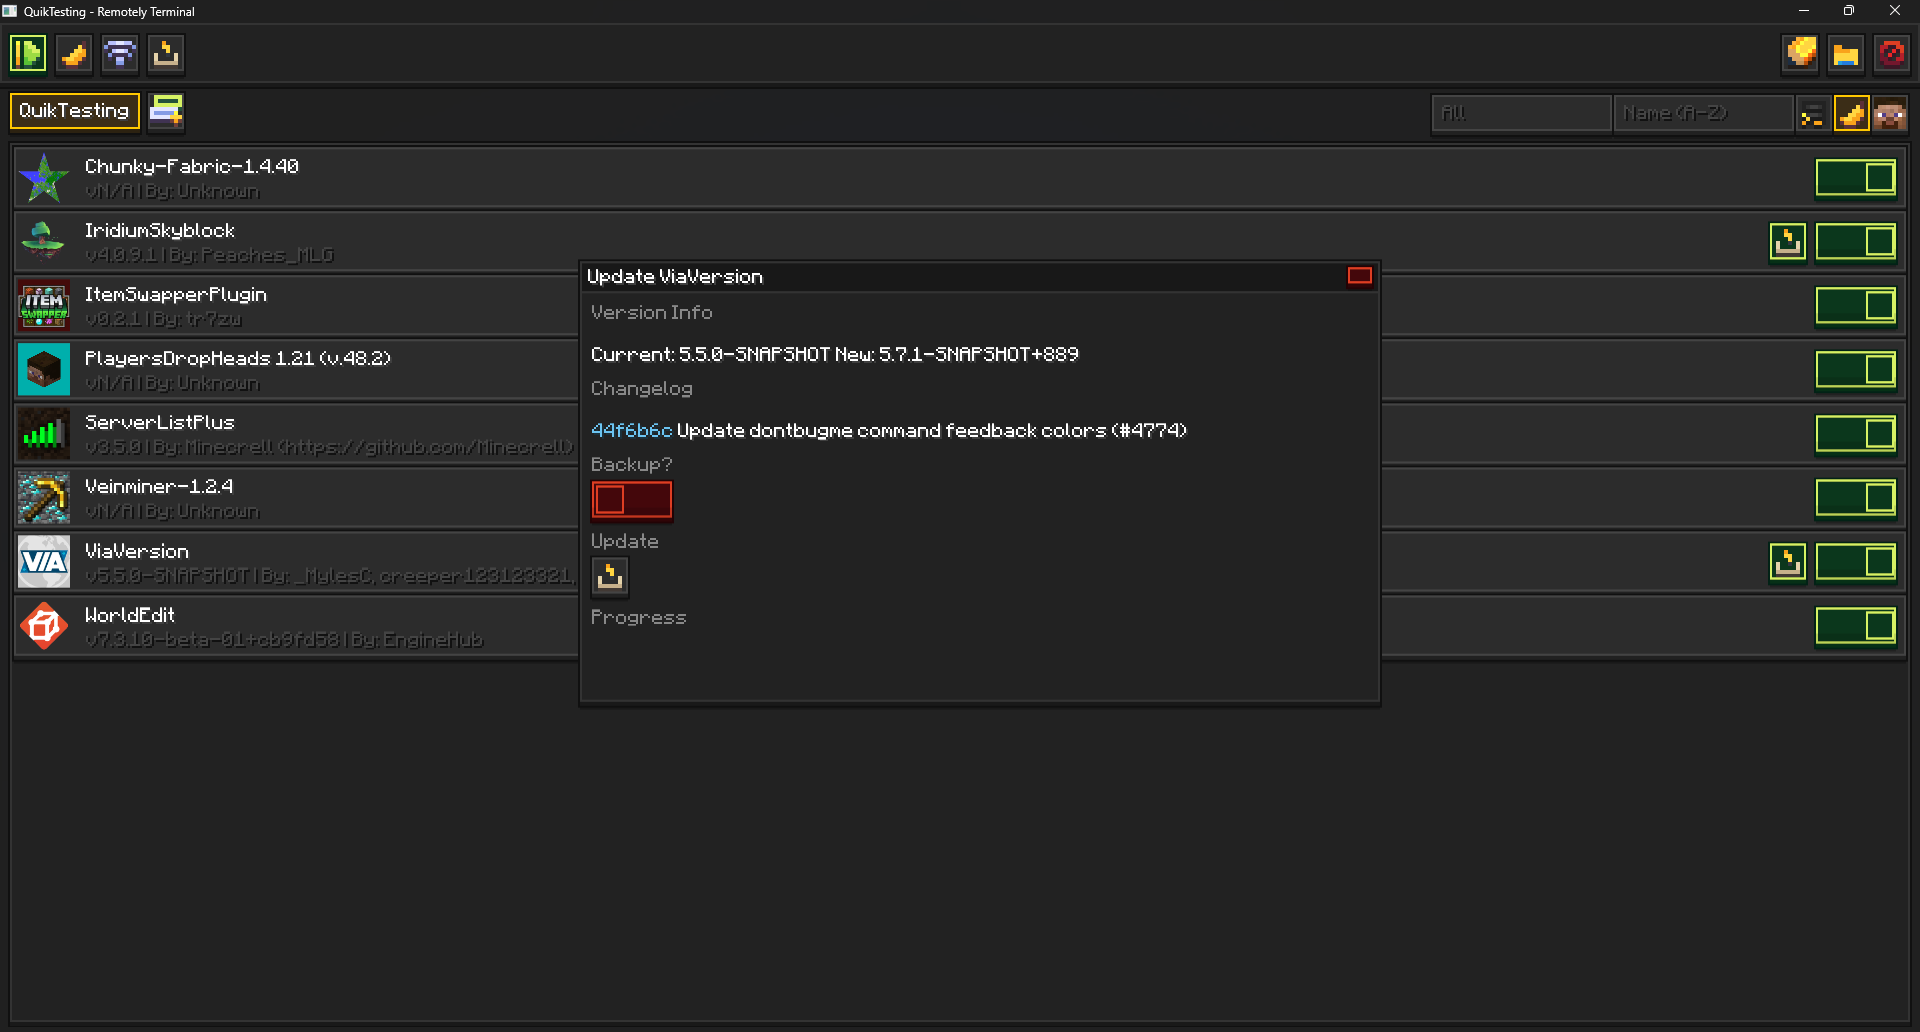Screen dimensions: 1920x1032
Task: Click the Veinminer pickaxe icon
Action: pos(44,498)
